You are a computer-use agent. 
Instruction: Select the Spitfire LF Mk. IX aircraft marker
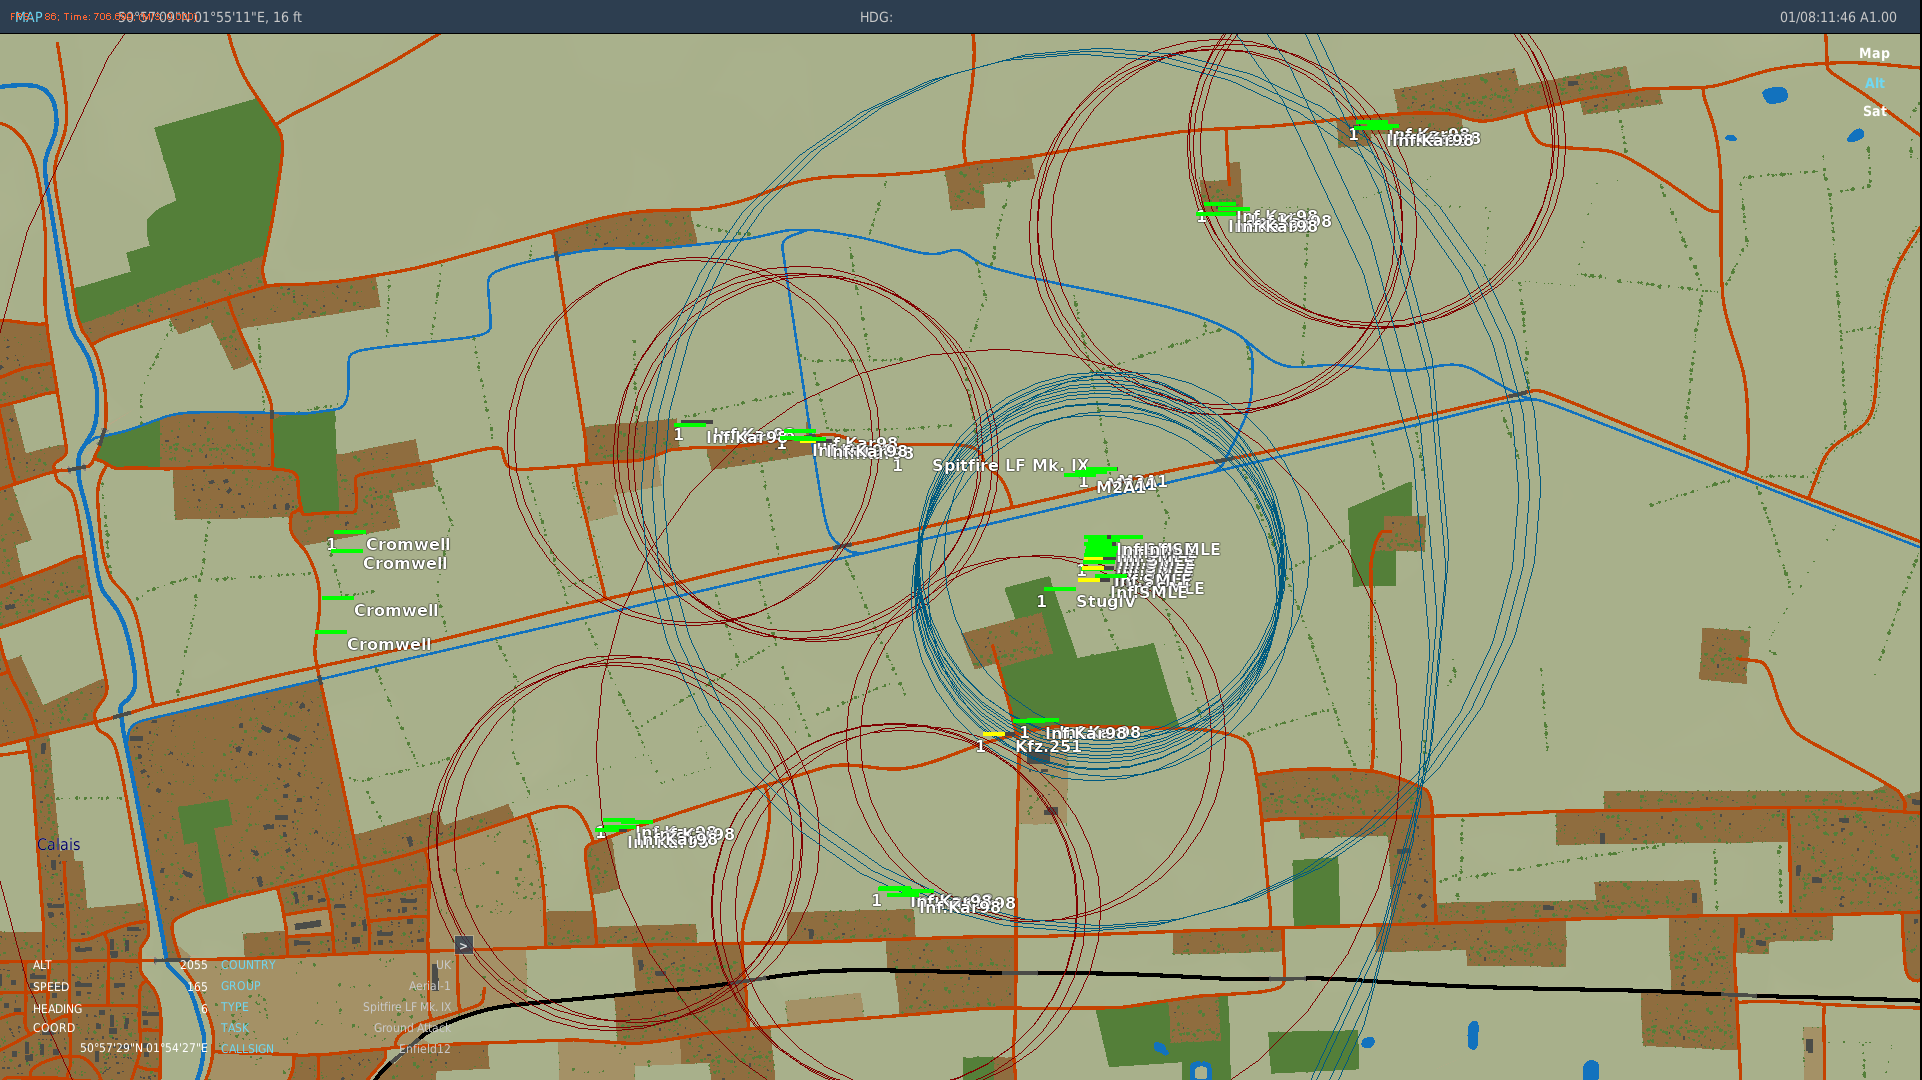(1010, 465)
